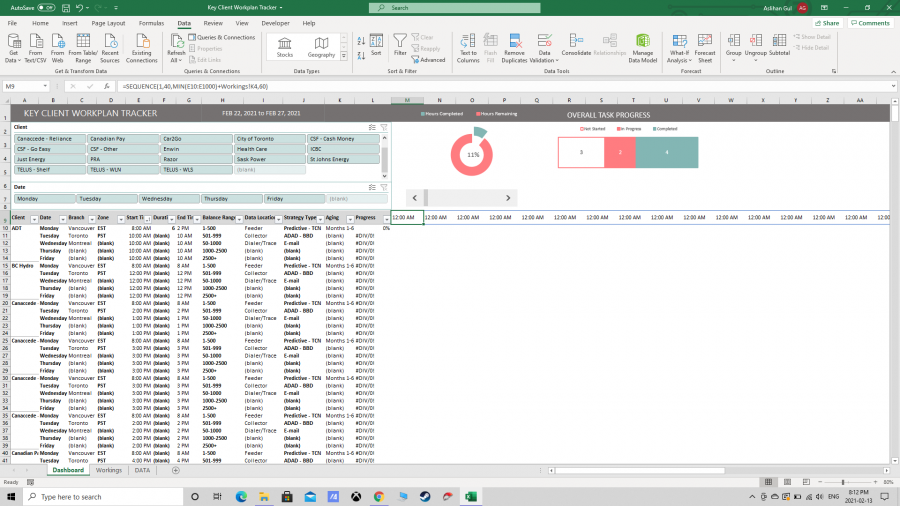
Task: Click Advanced filter option
Action: pyautogui.click(x=428, y=60)
